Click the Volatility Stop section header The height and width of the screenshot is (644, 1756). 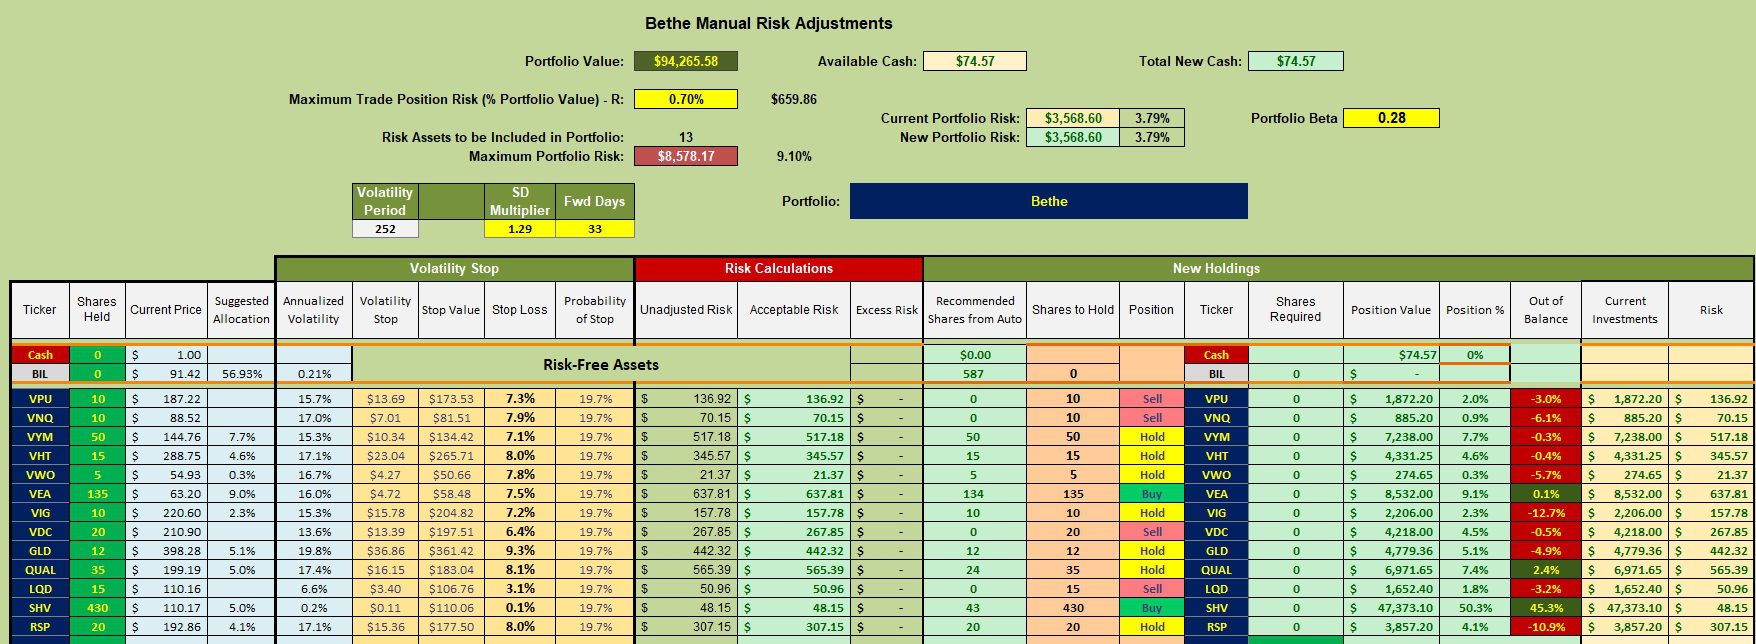pyautogui.click(x=454, y=268)
